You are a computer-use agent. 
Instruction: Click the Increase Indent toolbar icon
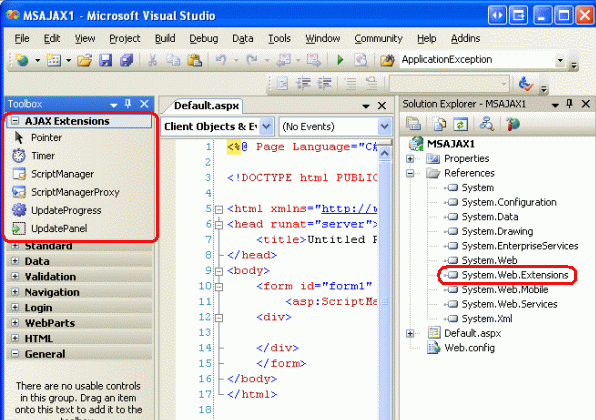pyautogui.click(x=324, y=83)
